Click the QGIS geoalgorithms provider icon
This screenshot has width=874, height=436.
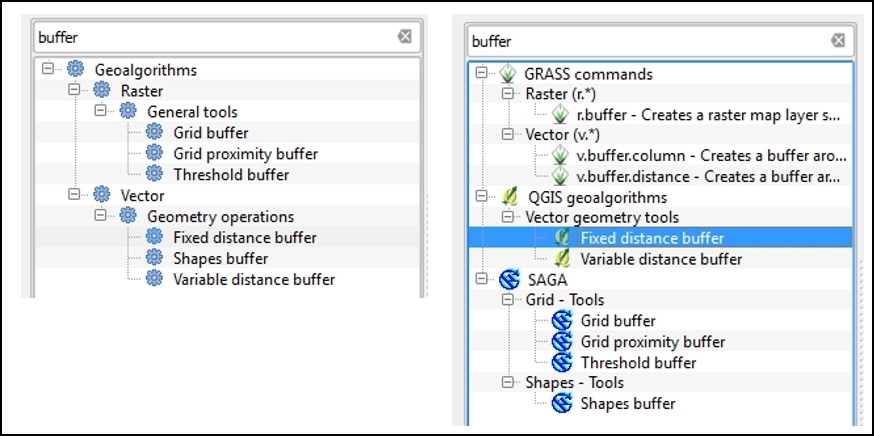point(507,197)
